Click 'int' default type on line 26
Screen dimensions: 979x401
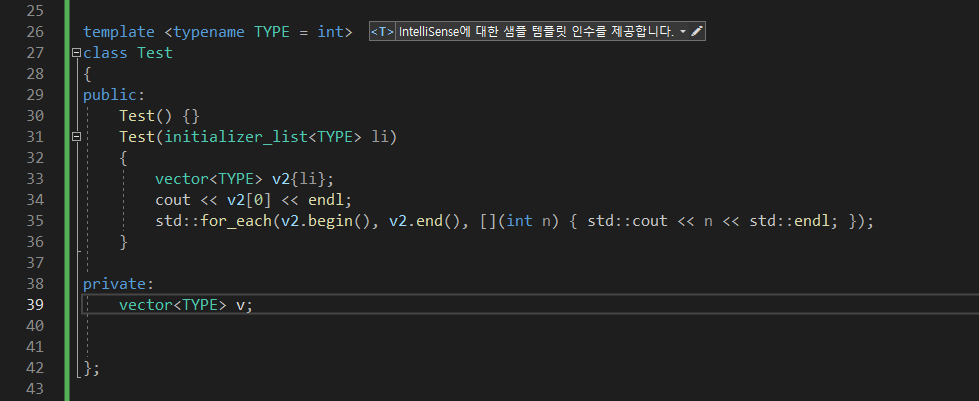pyautogui.click(x=330, y=32)
